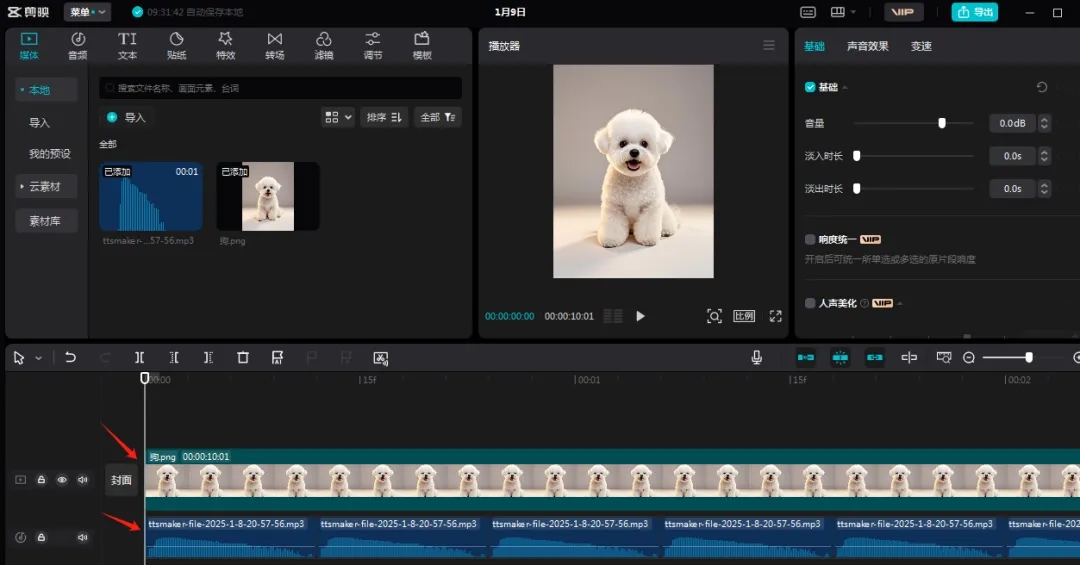This screenshot has height=565, width=1080.
Task: Toggle main track magnet snapping
Action: (x=805, y=357)
